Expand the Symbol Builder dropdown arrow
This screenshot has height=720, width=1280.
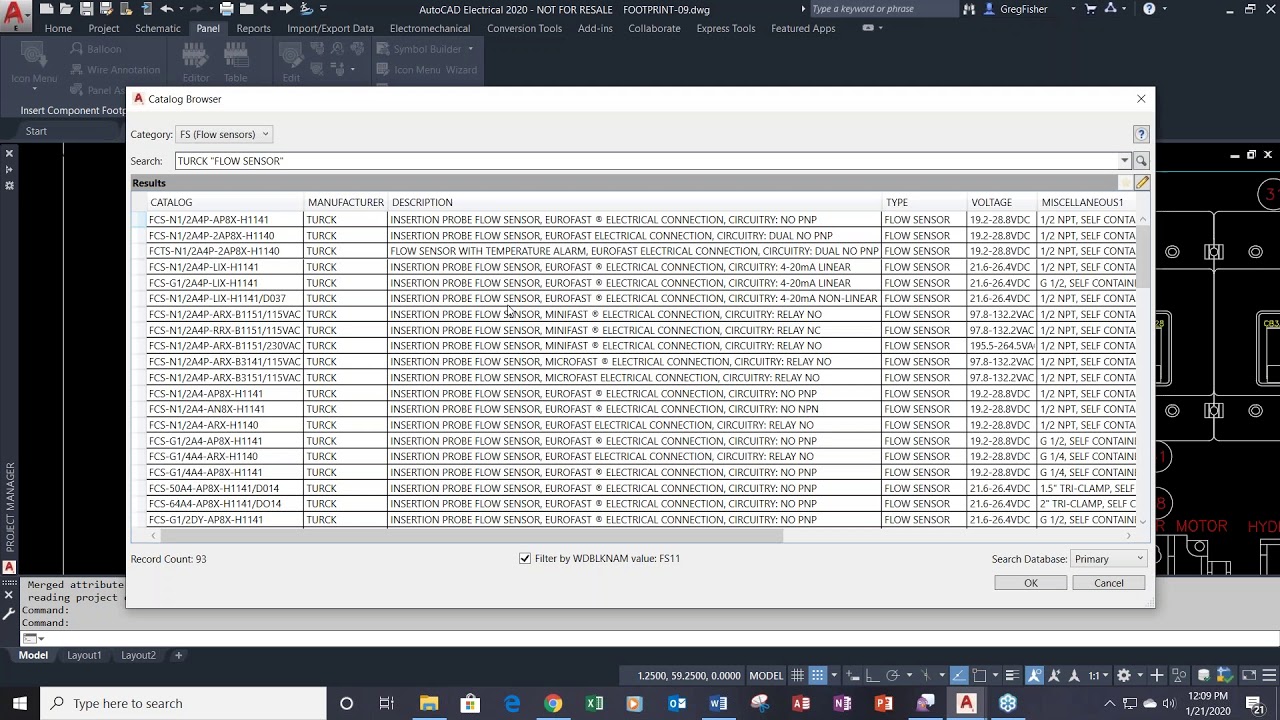[470, 48]
